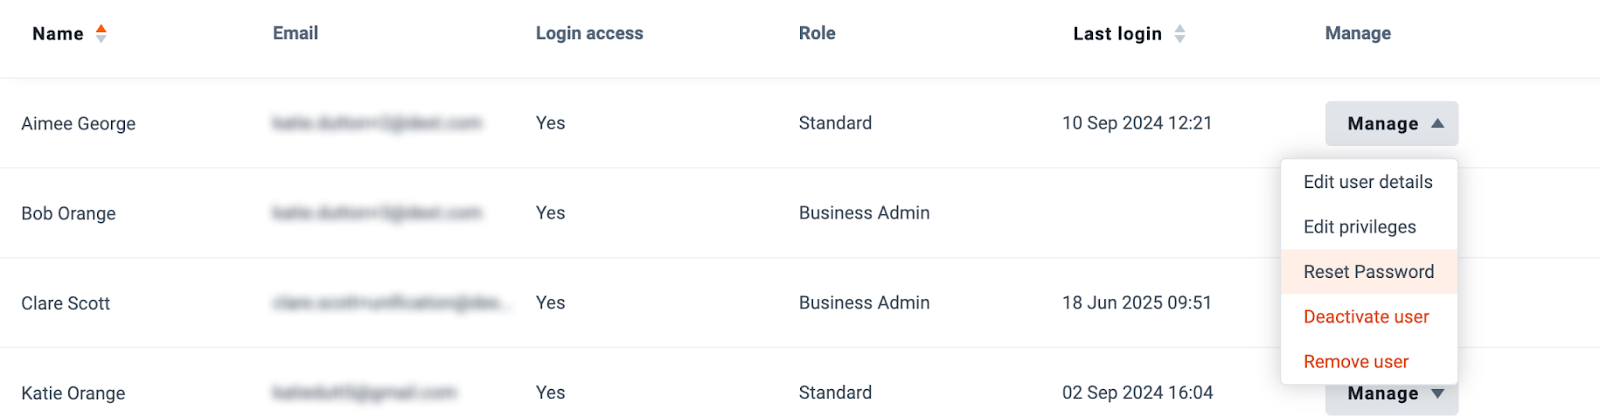Sort by Last login arrows icon
Image resolution: width=1600 pixels, height=417 pixels.
click(x=1180, y=34)
